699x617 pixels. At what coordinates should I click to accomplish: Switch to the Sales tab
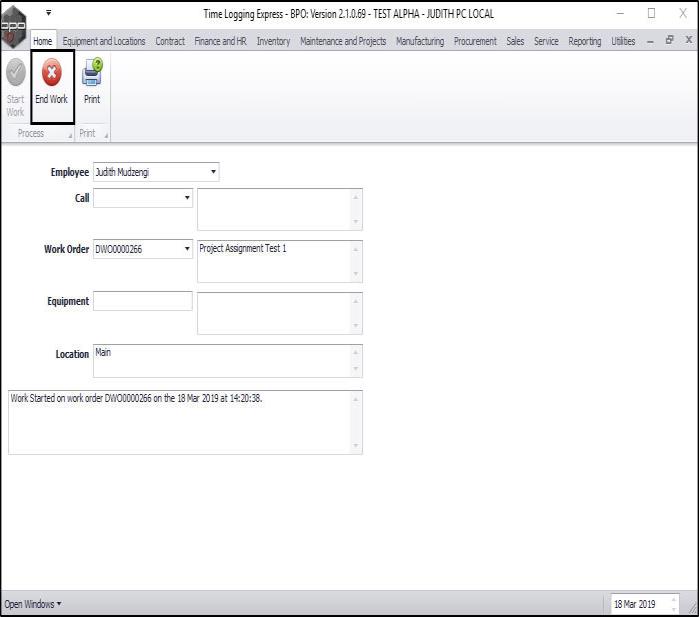click(515, 41)
